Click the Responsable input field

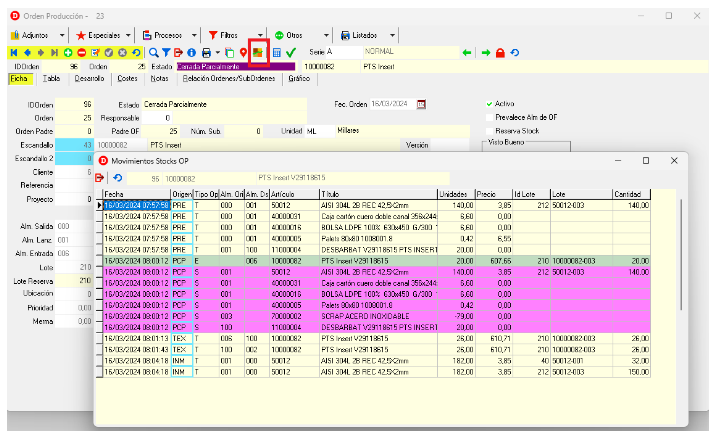pyautogui.click(x=156, y=117)
